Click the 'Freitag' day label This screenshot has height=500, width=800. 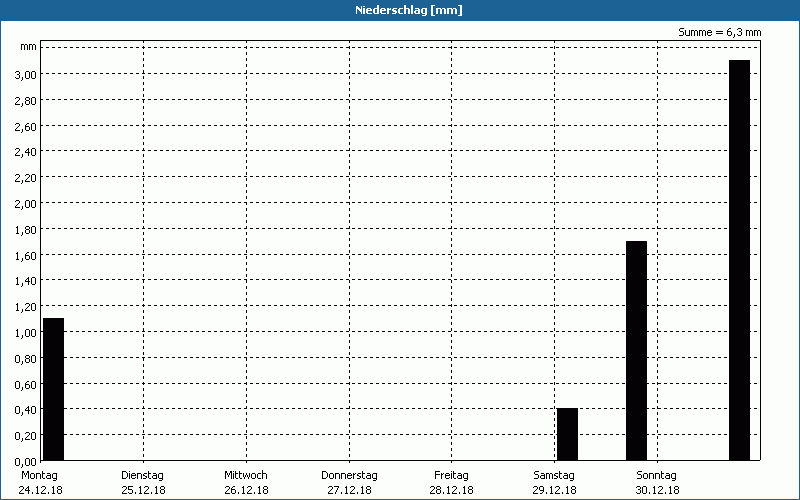(452, 476)
